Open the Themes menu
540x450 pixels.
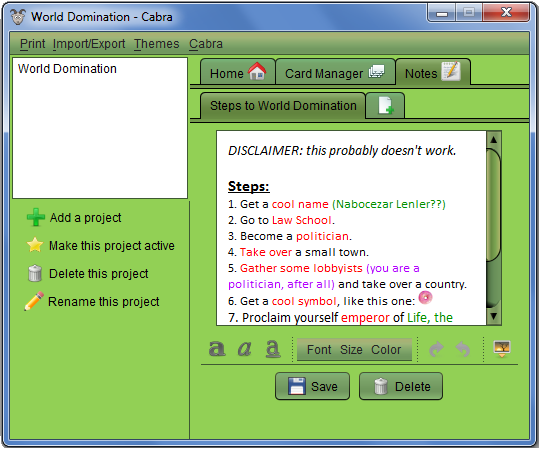click(x=157, y=44)
